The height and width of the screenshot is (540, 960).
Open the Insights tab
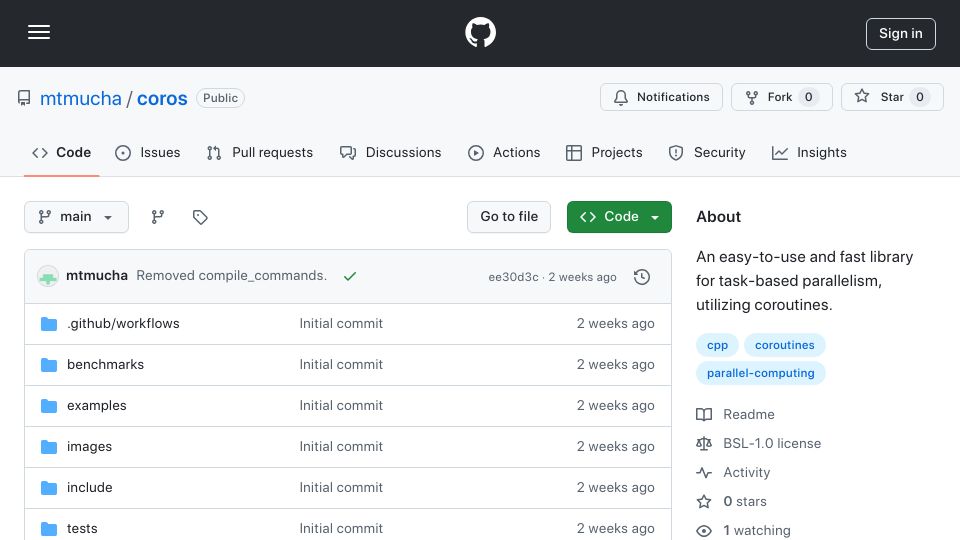click(x=809, y=152)
